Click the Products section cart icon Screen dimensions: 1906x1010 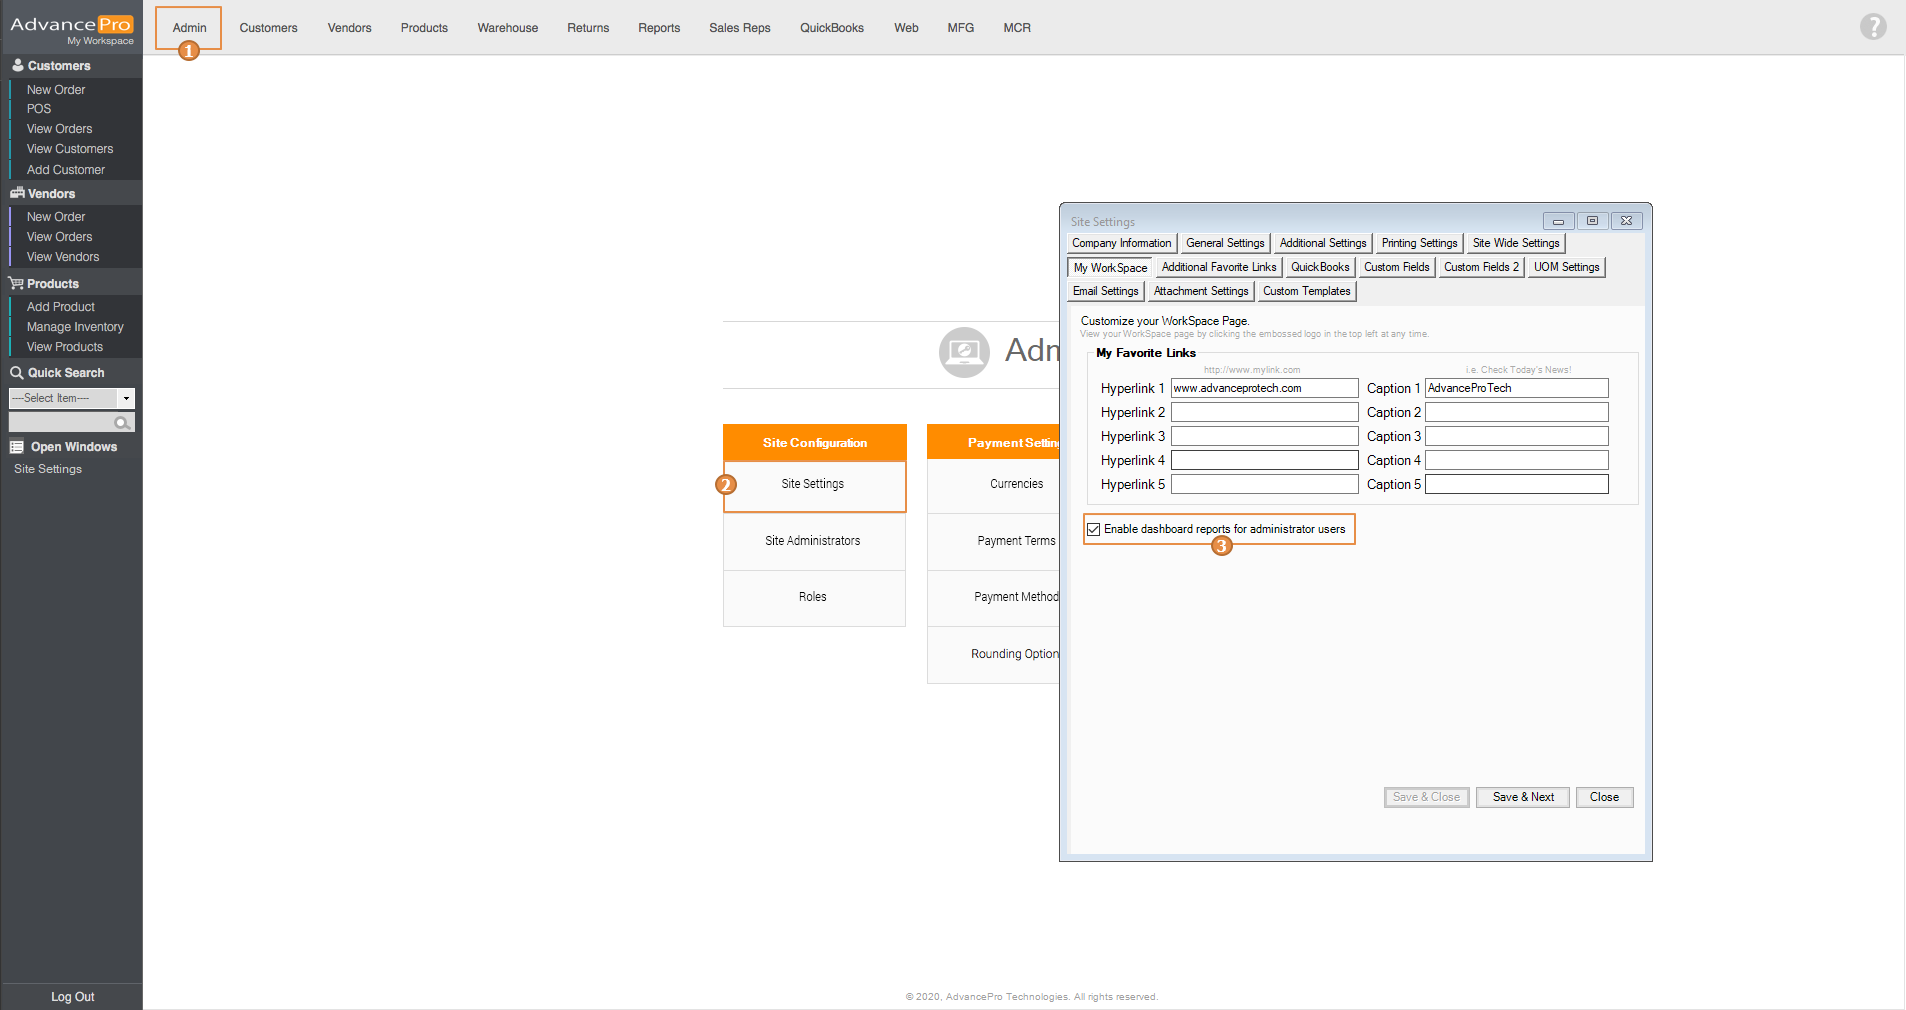tap(16, 284)
